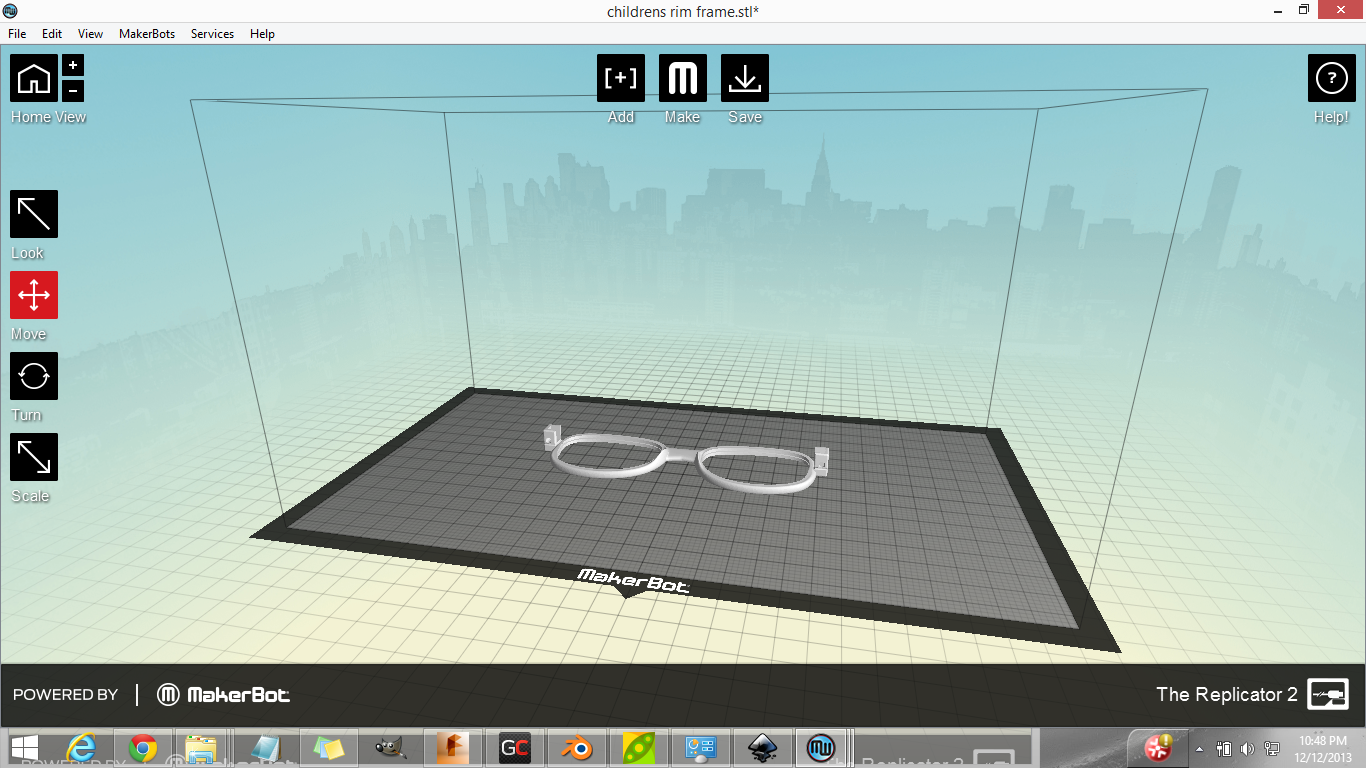This screenshot has height=768, width=1366.
Task: Select the red Move tool
Action: coord(34,295)
